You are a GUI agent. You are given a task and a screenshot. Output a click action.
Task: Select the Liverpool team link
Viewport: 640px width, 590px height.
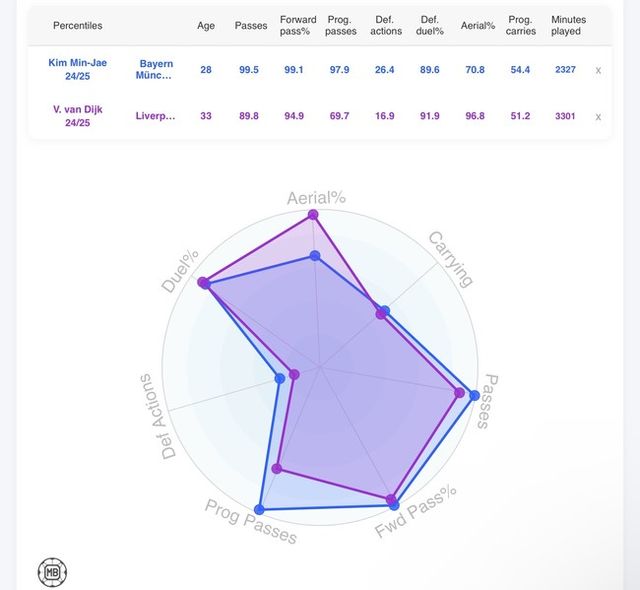click(x=155, y=116)
